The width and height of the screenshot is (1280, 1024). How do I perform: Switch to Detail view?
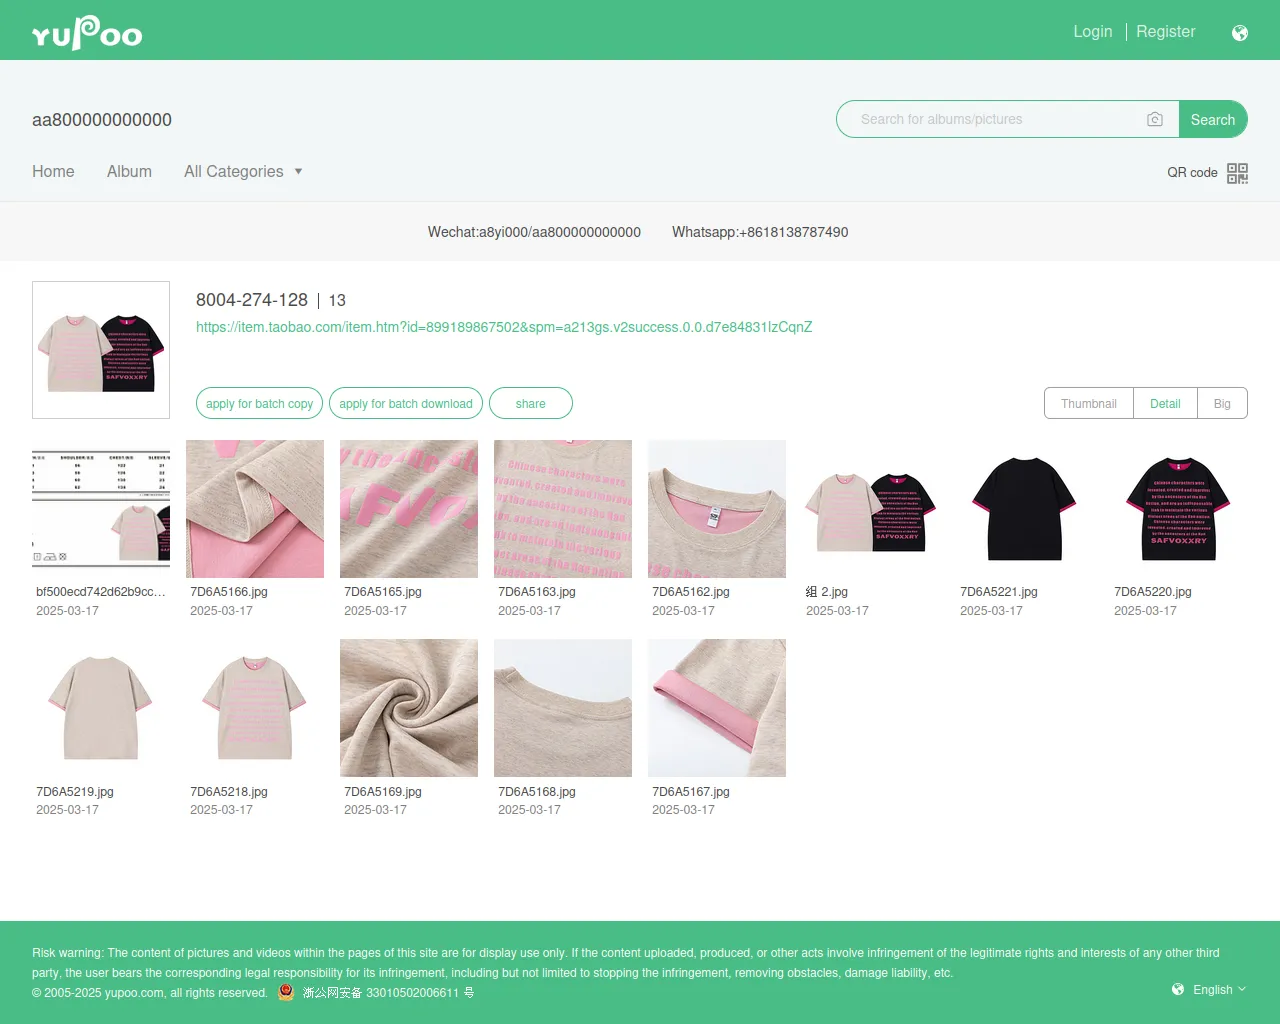1165,403
